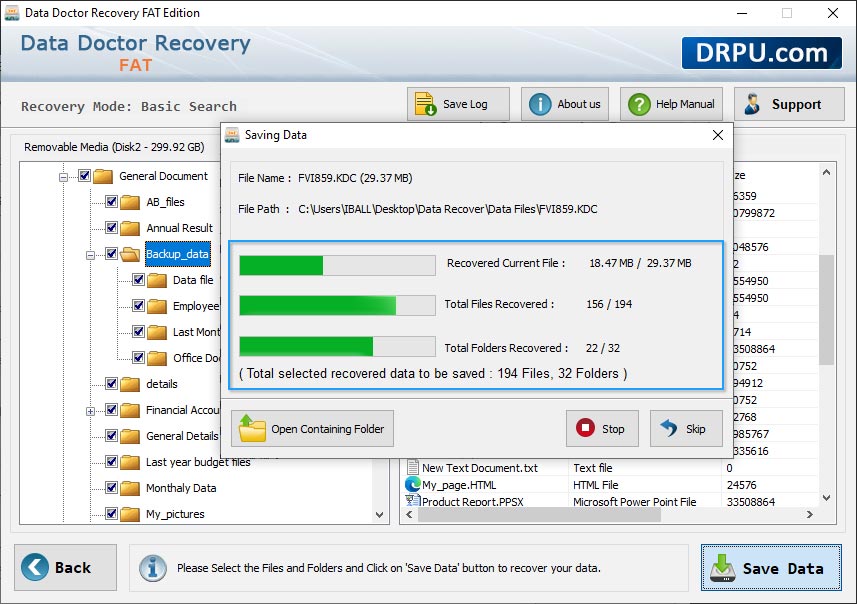Click the file list scroll up arrow
Image resolution: width=857 pixels, height=604 pixels.
click(826, 172)
